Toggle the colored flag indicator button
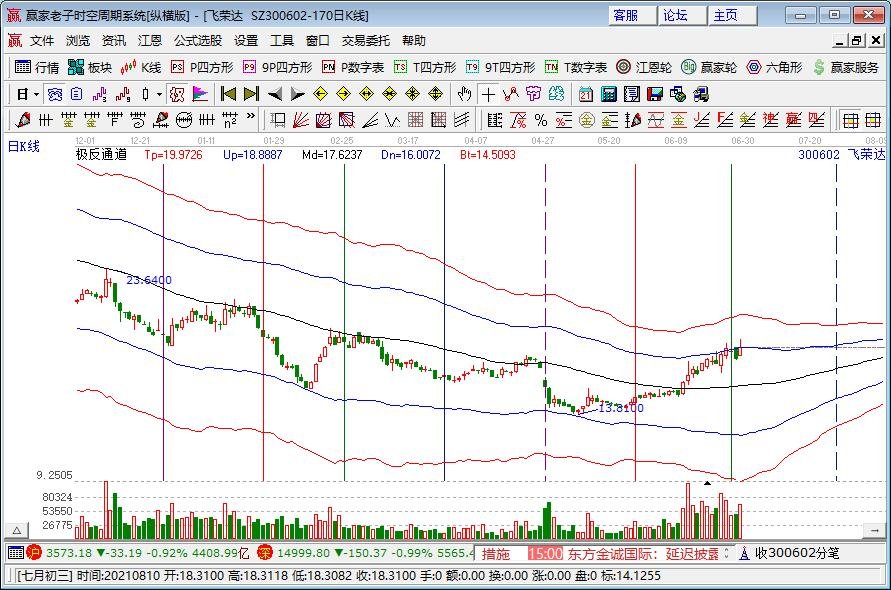The image size is (891, 590). pyautogui.click(x=200, y=94)
